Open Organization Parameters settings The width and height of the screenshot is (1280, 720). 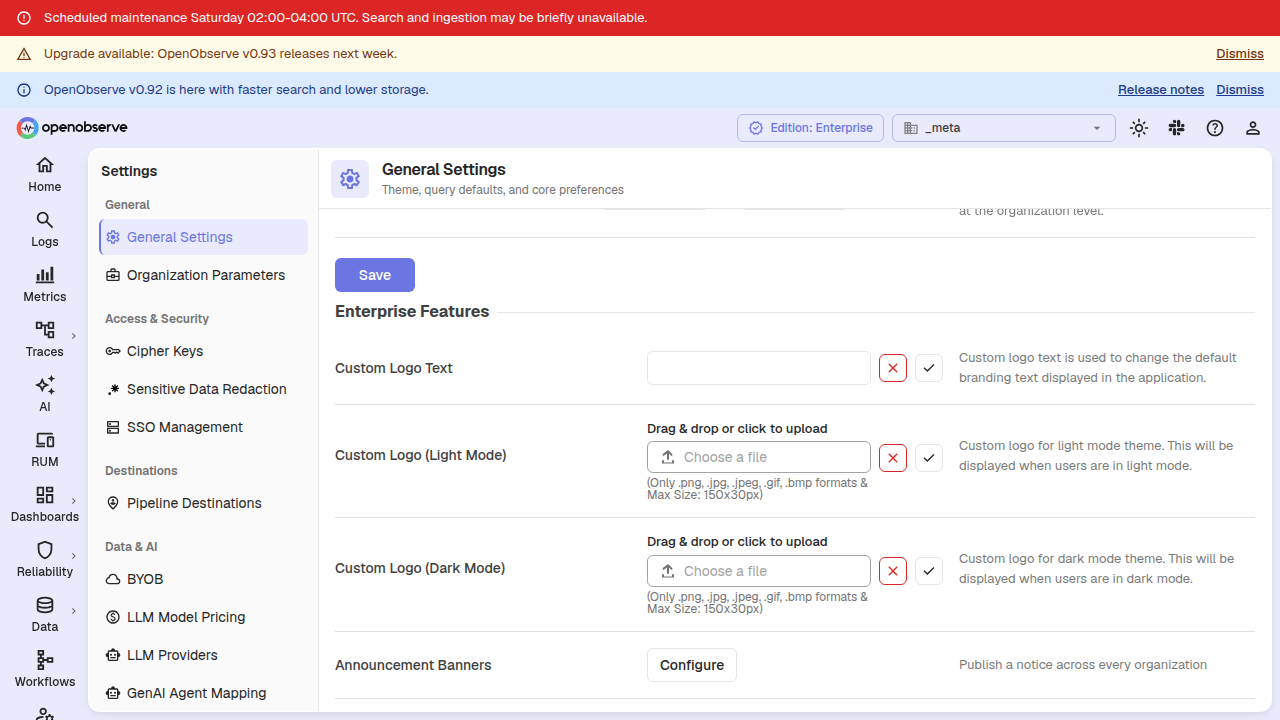pos(204,275)
